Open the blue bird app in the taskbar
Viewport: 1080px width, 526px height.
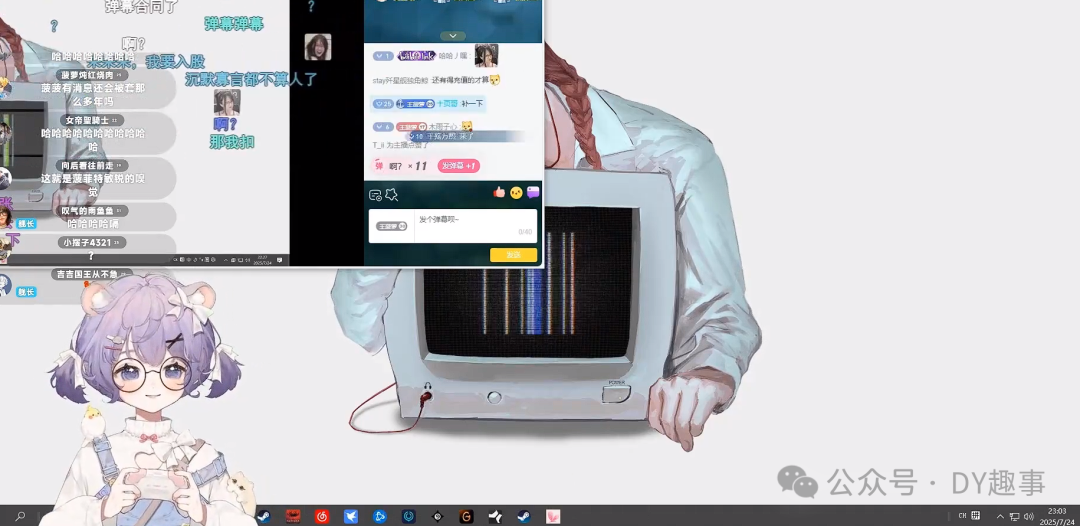click(x=351, y=516)
